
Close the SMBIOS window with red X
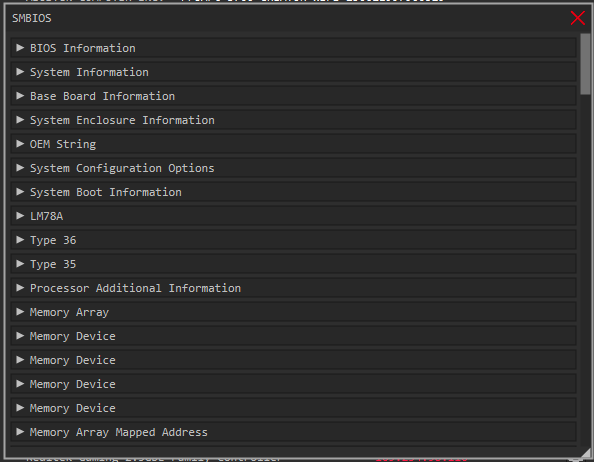[x=578, y=18]
